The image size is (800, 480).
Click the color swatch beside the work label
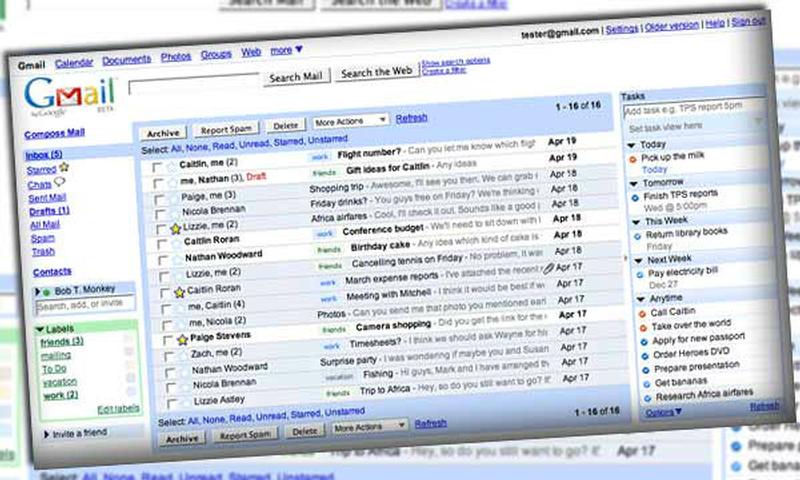(x=131, y=391)
